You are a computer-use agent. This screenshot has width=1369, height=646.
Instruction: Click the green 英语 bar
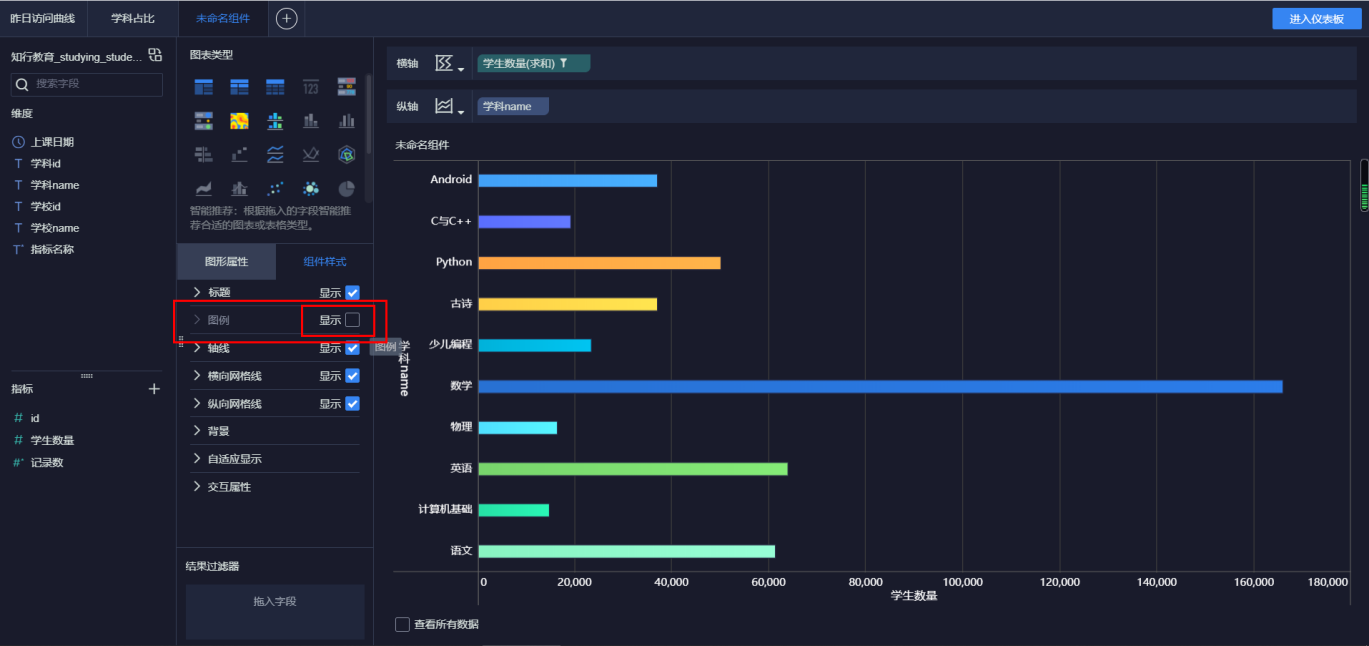633,469
